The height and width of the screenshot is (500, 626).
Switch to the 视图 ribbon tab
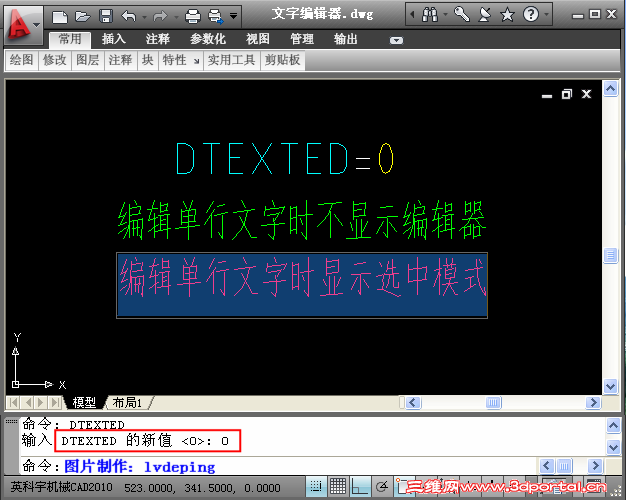[258, 39]
